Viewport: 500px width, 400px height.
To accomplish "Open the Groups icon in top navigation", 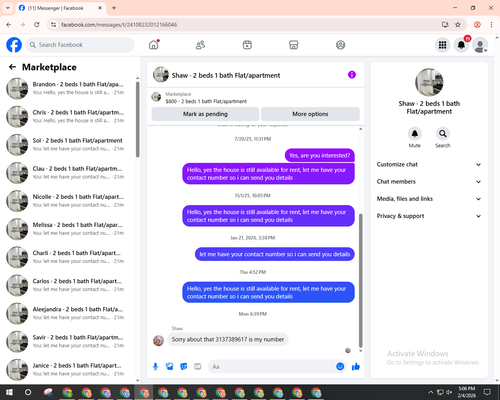I will click(x=340, y=45).
